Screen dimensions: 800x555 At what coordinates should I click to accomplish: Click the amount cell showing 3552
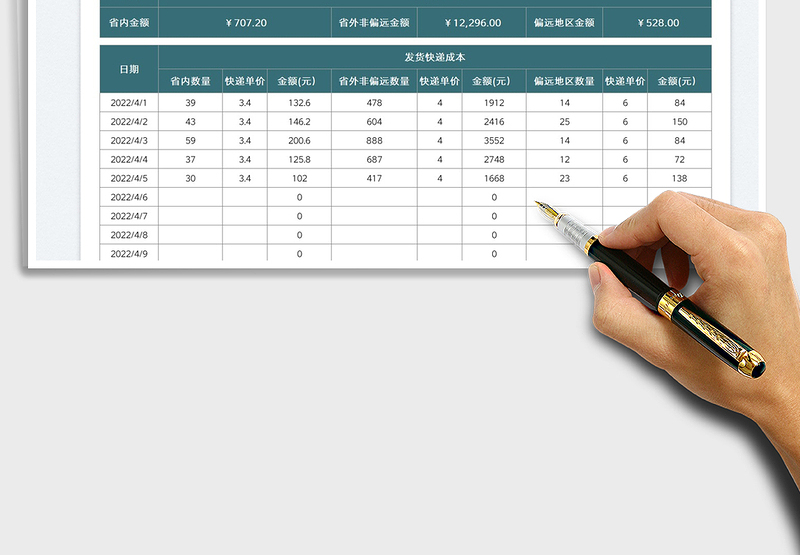point(494,140)
